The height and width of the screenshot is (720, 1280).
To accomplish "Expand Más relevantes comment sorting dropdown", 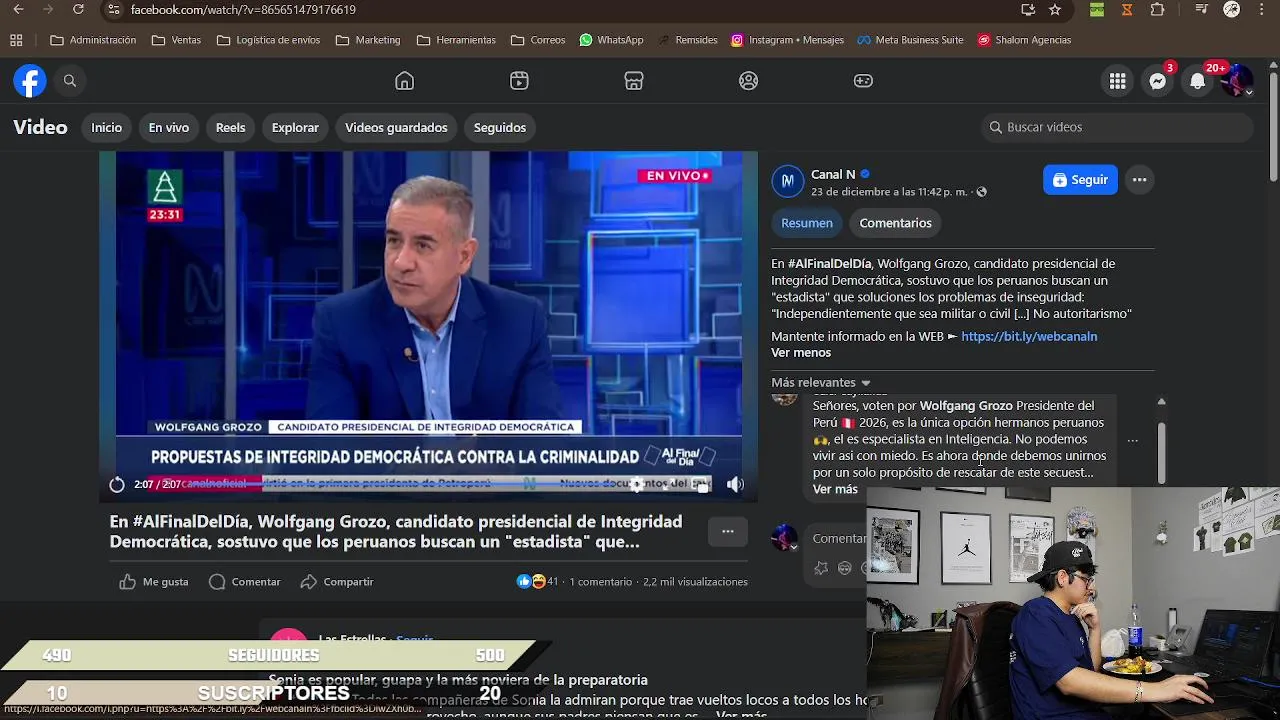I will [x=821, y=383].
